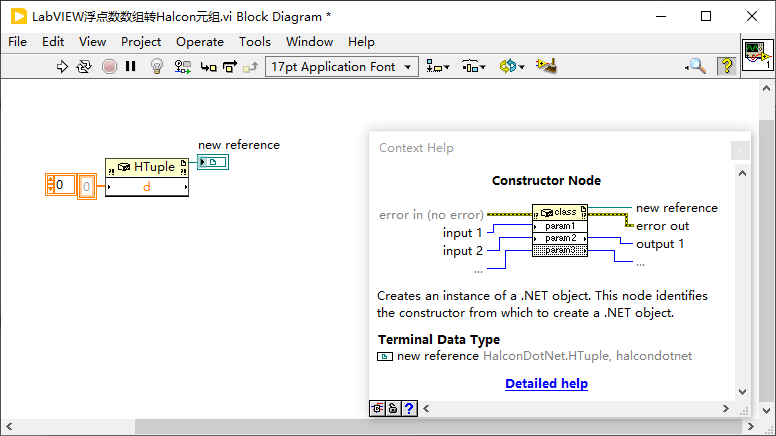Click the Clean Up Diagram broom icon
776x436 pixels.
coord(546,65)
